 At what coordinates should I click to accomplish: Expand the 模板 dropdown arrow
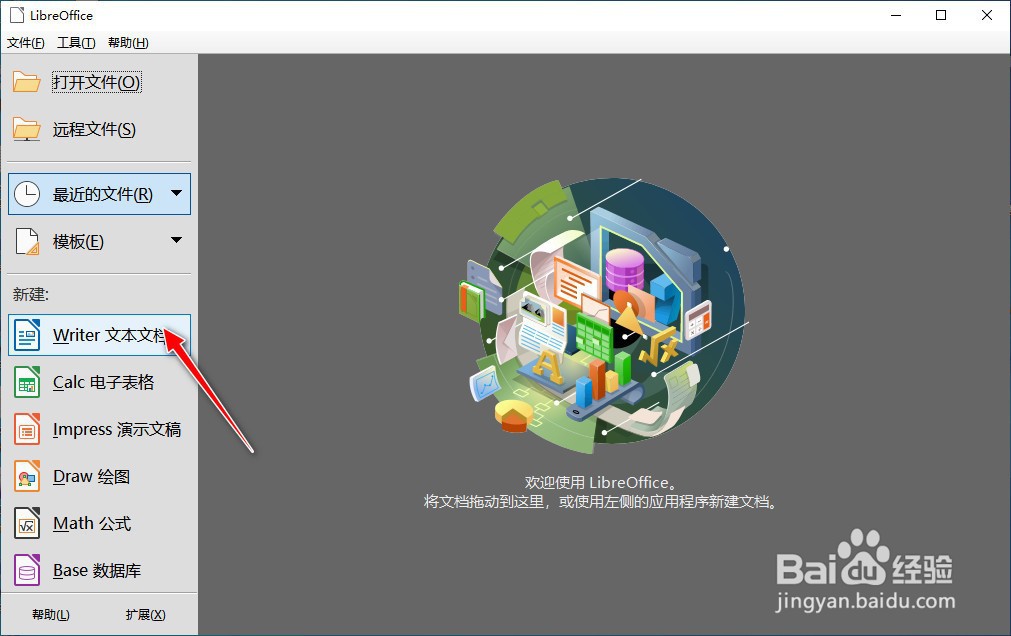coord(176,240)
